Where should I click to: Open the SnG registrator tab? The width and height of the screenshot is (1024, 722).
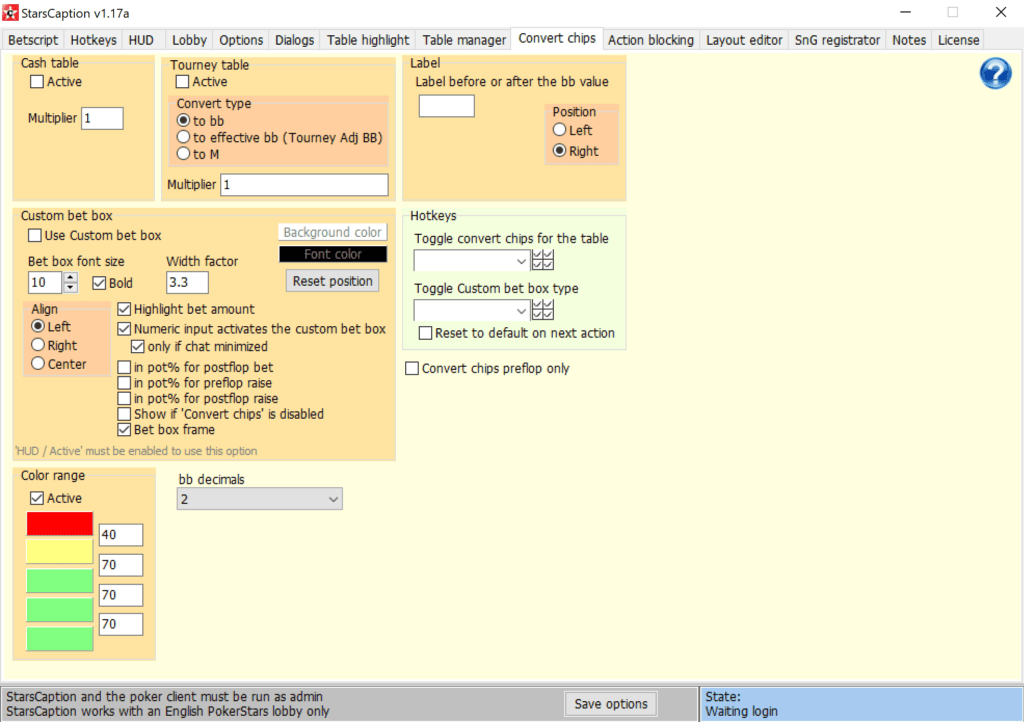coord(837,40)
